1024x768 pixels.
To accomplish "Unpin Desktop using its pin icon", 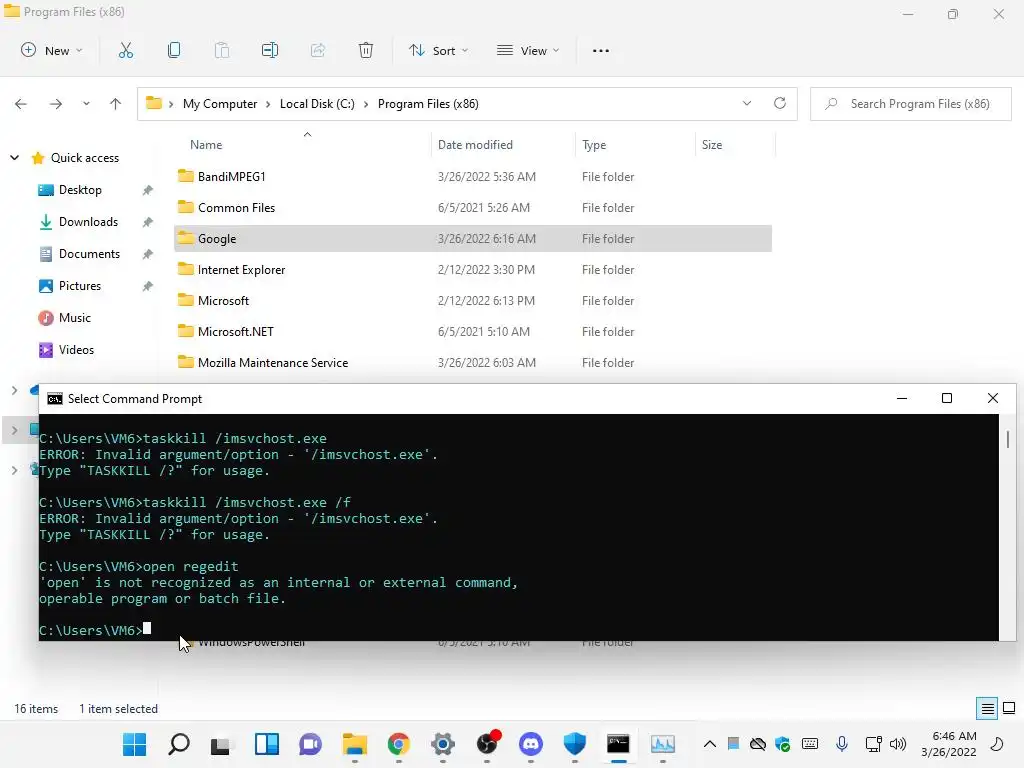I will coord(148,190).
